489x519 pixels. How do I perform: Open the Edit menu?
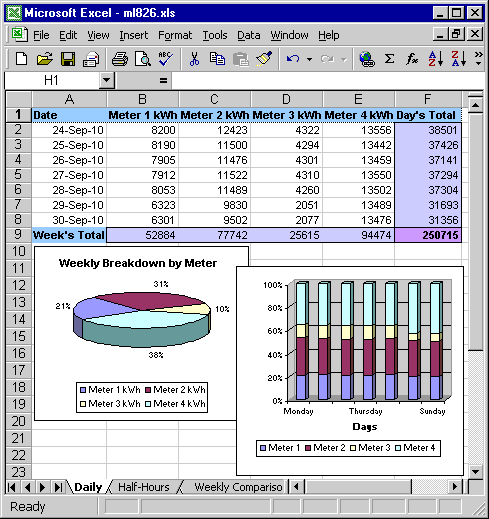pos(68,35)
